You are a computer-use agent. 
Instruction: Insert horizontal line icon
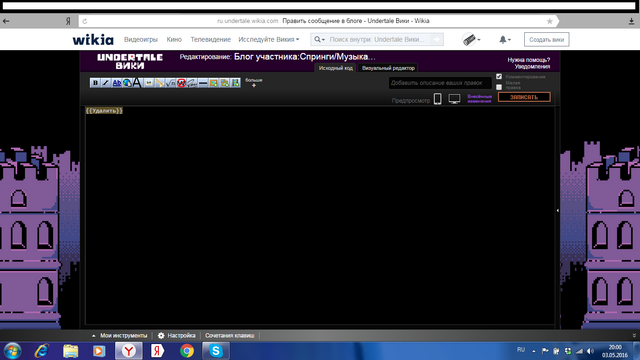click(203, 83)
